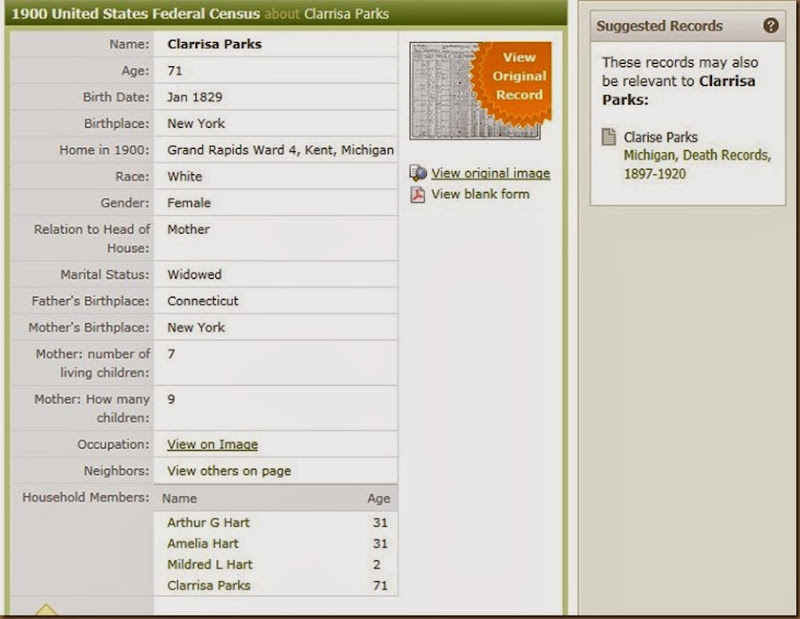Screen dimensions: 800x619
Task: Open the Suggested Records help question-mark icon
Action: [770, 26]
